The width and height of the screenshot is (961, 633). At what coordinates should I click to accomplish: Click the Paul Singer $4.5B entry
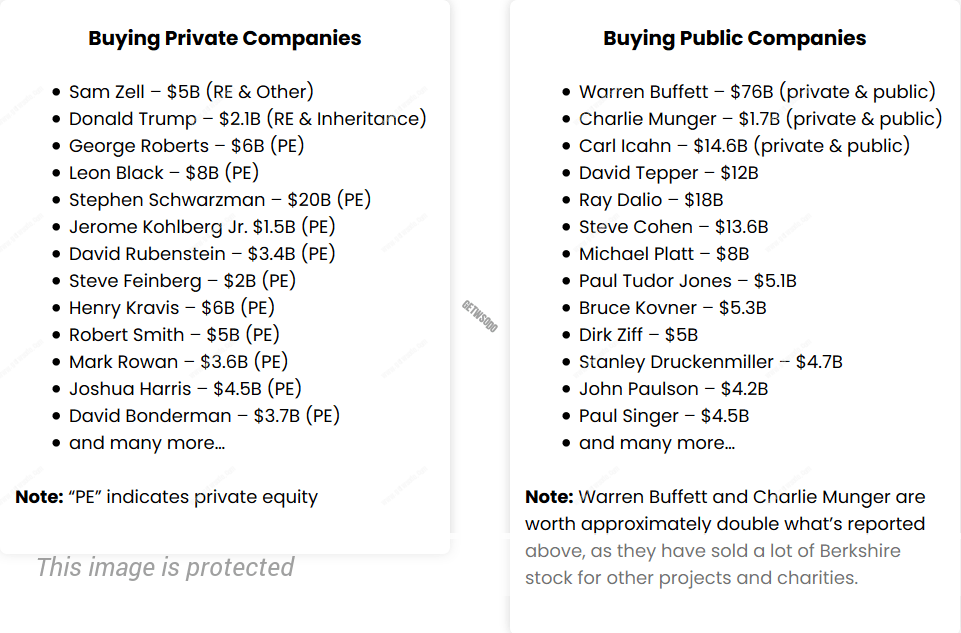click(664, 416)
